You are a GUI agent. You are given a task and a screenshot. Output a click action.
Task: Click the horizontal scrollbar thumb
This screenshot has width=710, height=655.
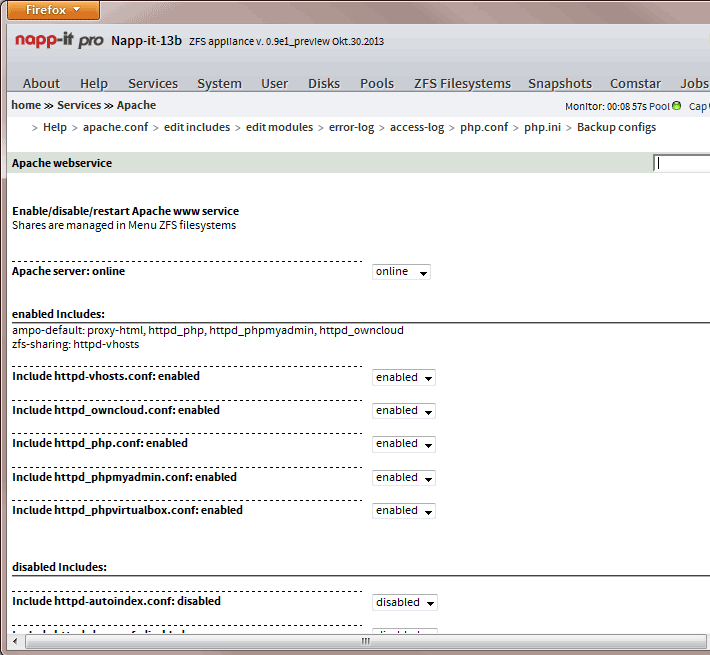pos(366,641)
